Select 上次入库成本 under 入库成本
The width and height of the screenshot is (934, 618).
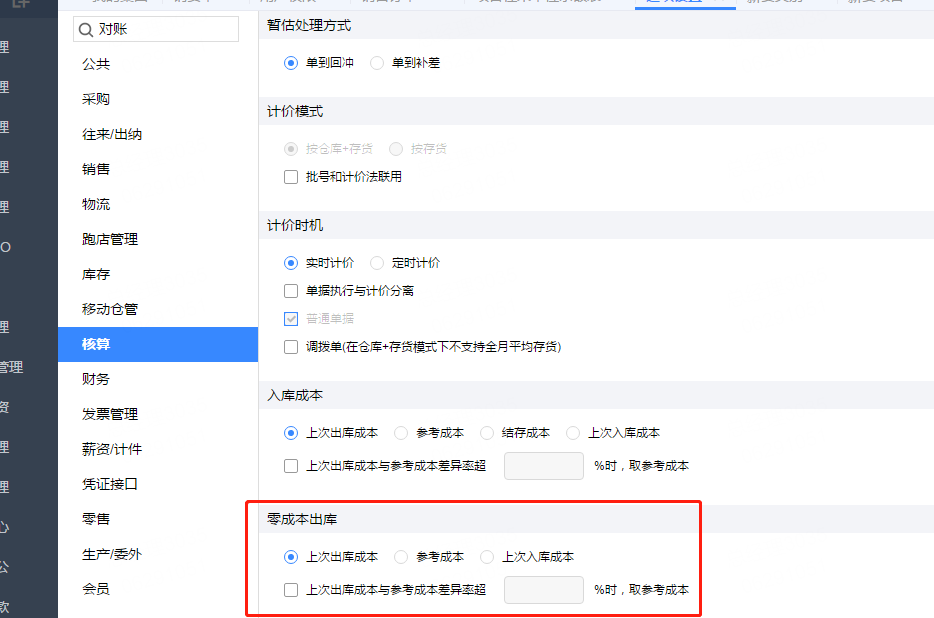click(x=573, y=433)
